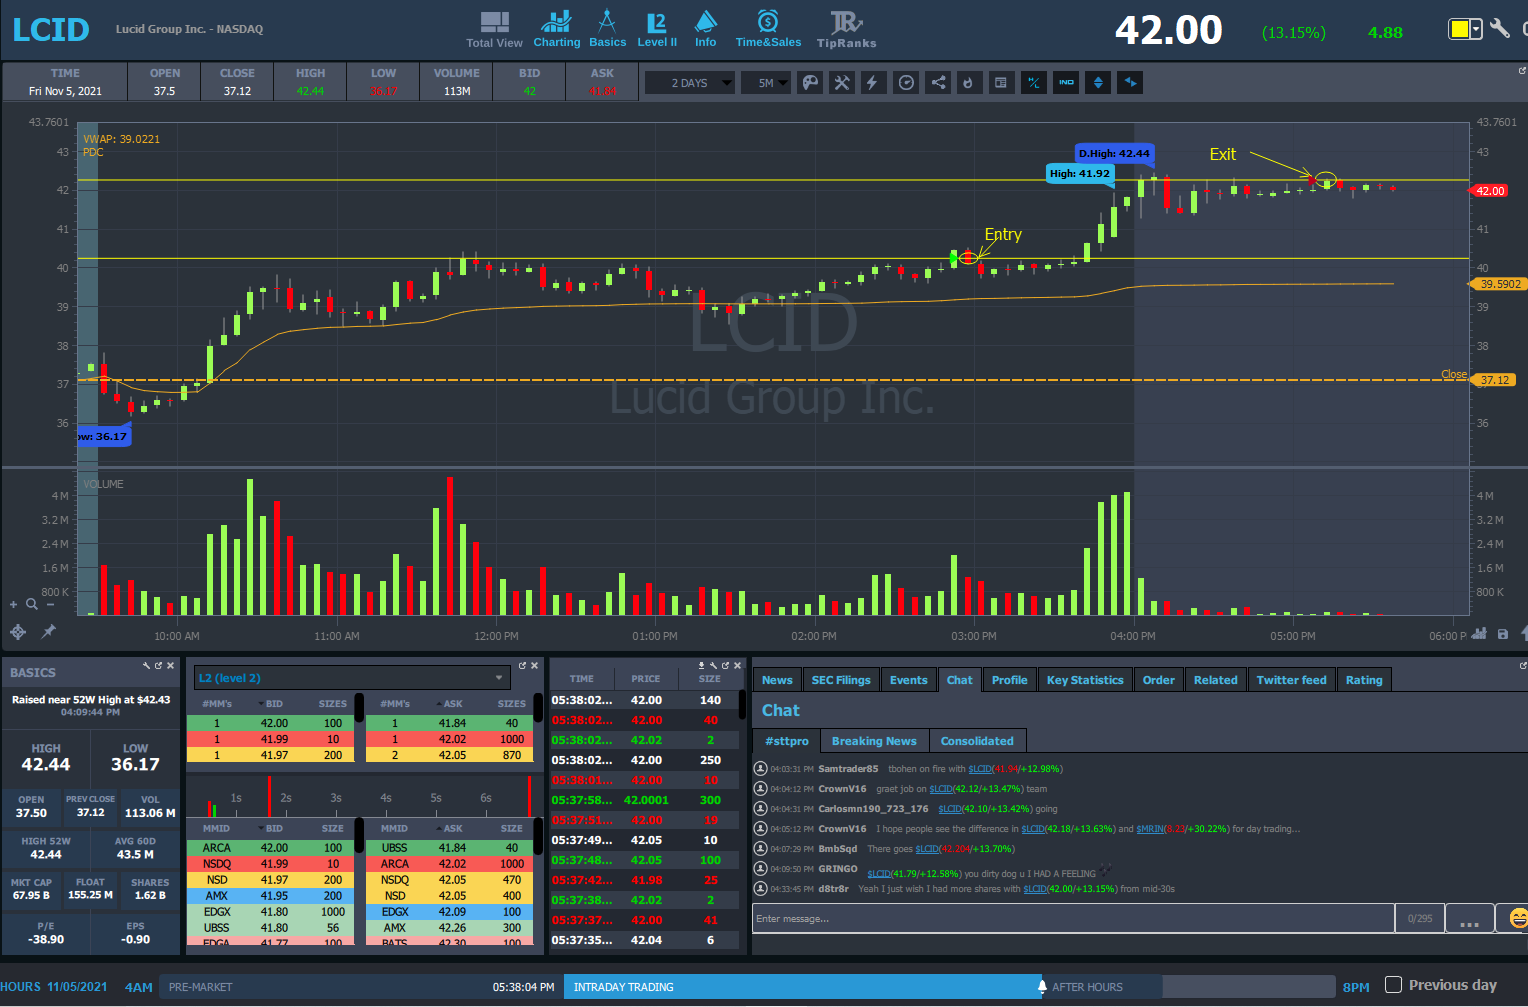Click the share icon in chart toolbar
1528x1007 pixels.
(938, 83)
